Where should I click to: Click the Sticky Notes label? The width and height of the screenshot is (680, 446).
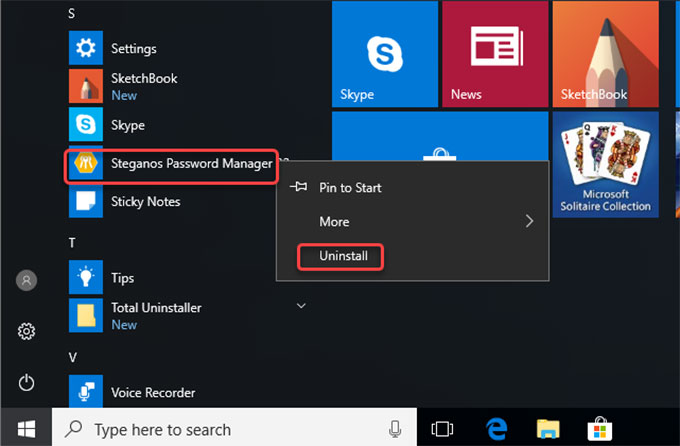click(x=145, y=201)
